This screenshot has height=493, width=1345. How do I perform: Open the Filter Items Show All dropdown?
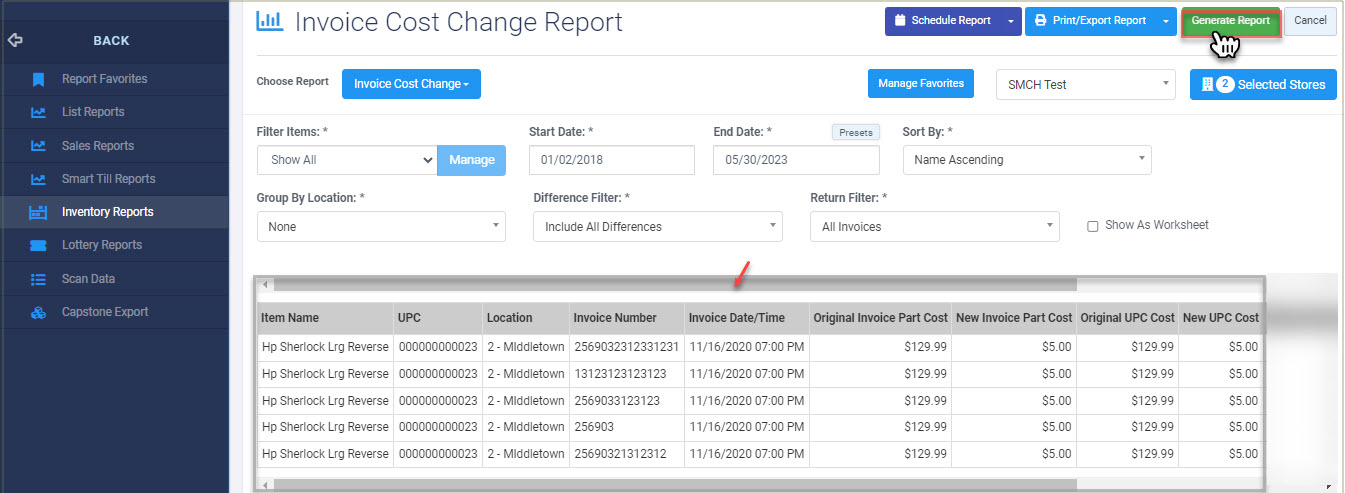pyautogui.click(x=347, y=160)
